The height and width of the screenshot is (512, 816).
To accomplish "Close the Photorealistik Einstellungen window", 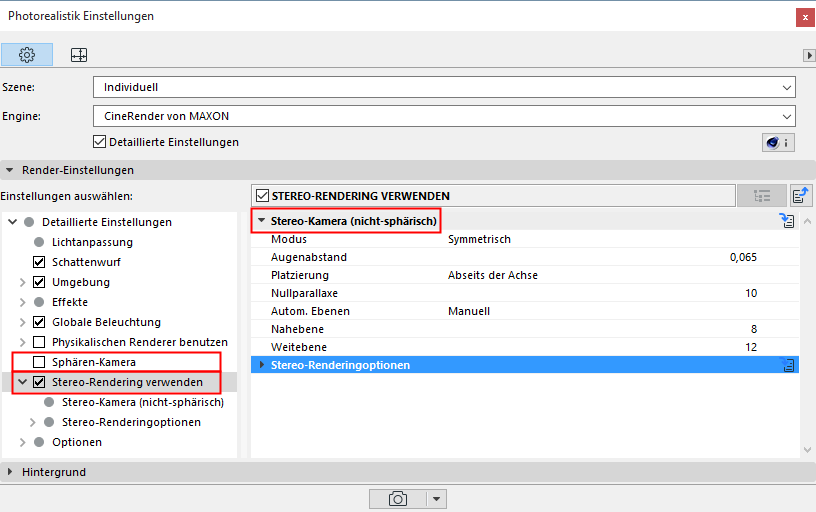I will 805,17.
